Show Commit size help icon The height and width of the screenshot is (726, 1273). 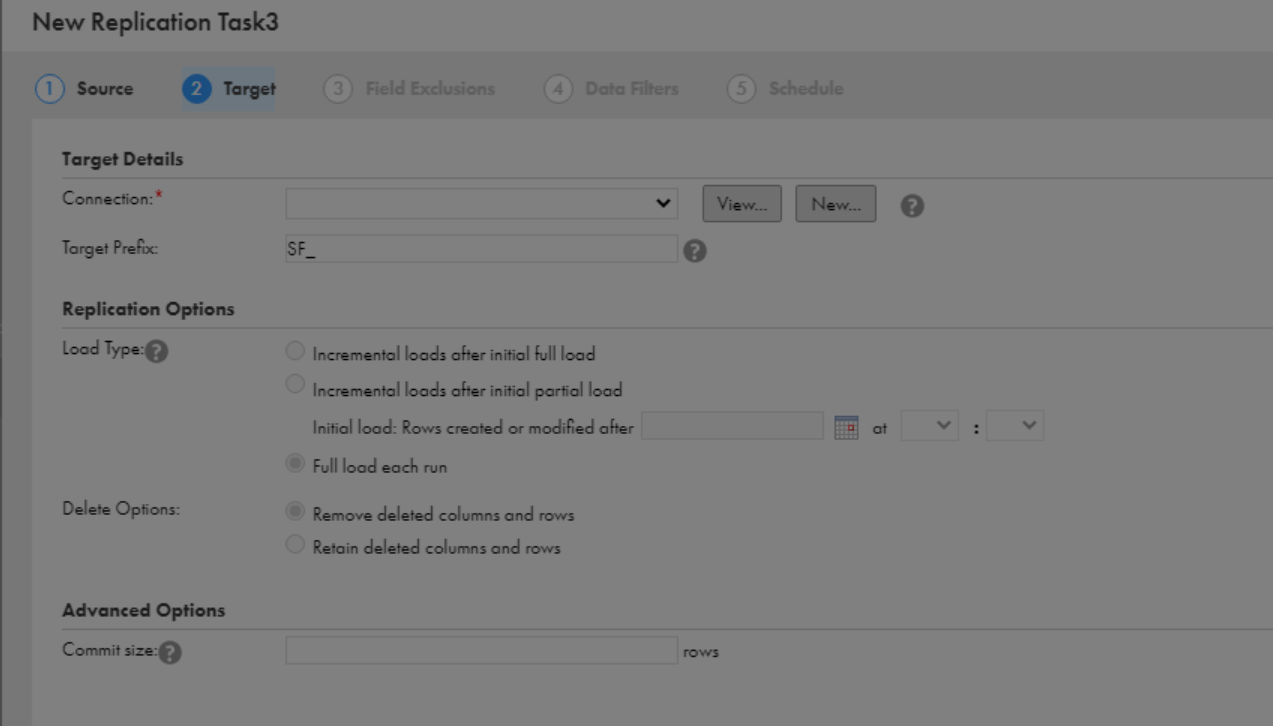tap(171, 652)
